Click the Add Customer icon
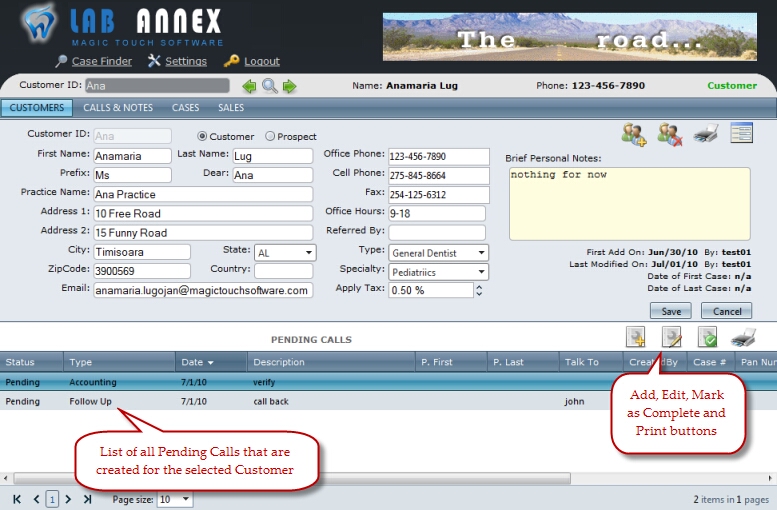 (x=634, y=134)
